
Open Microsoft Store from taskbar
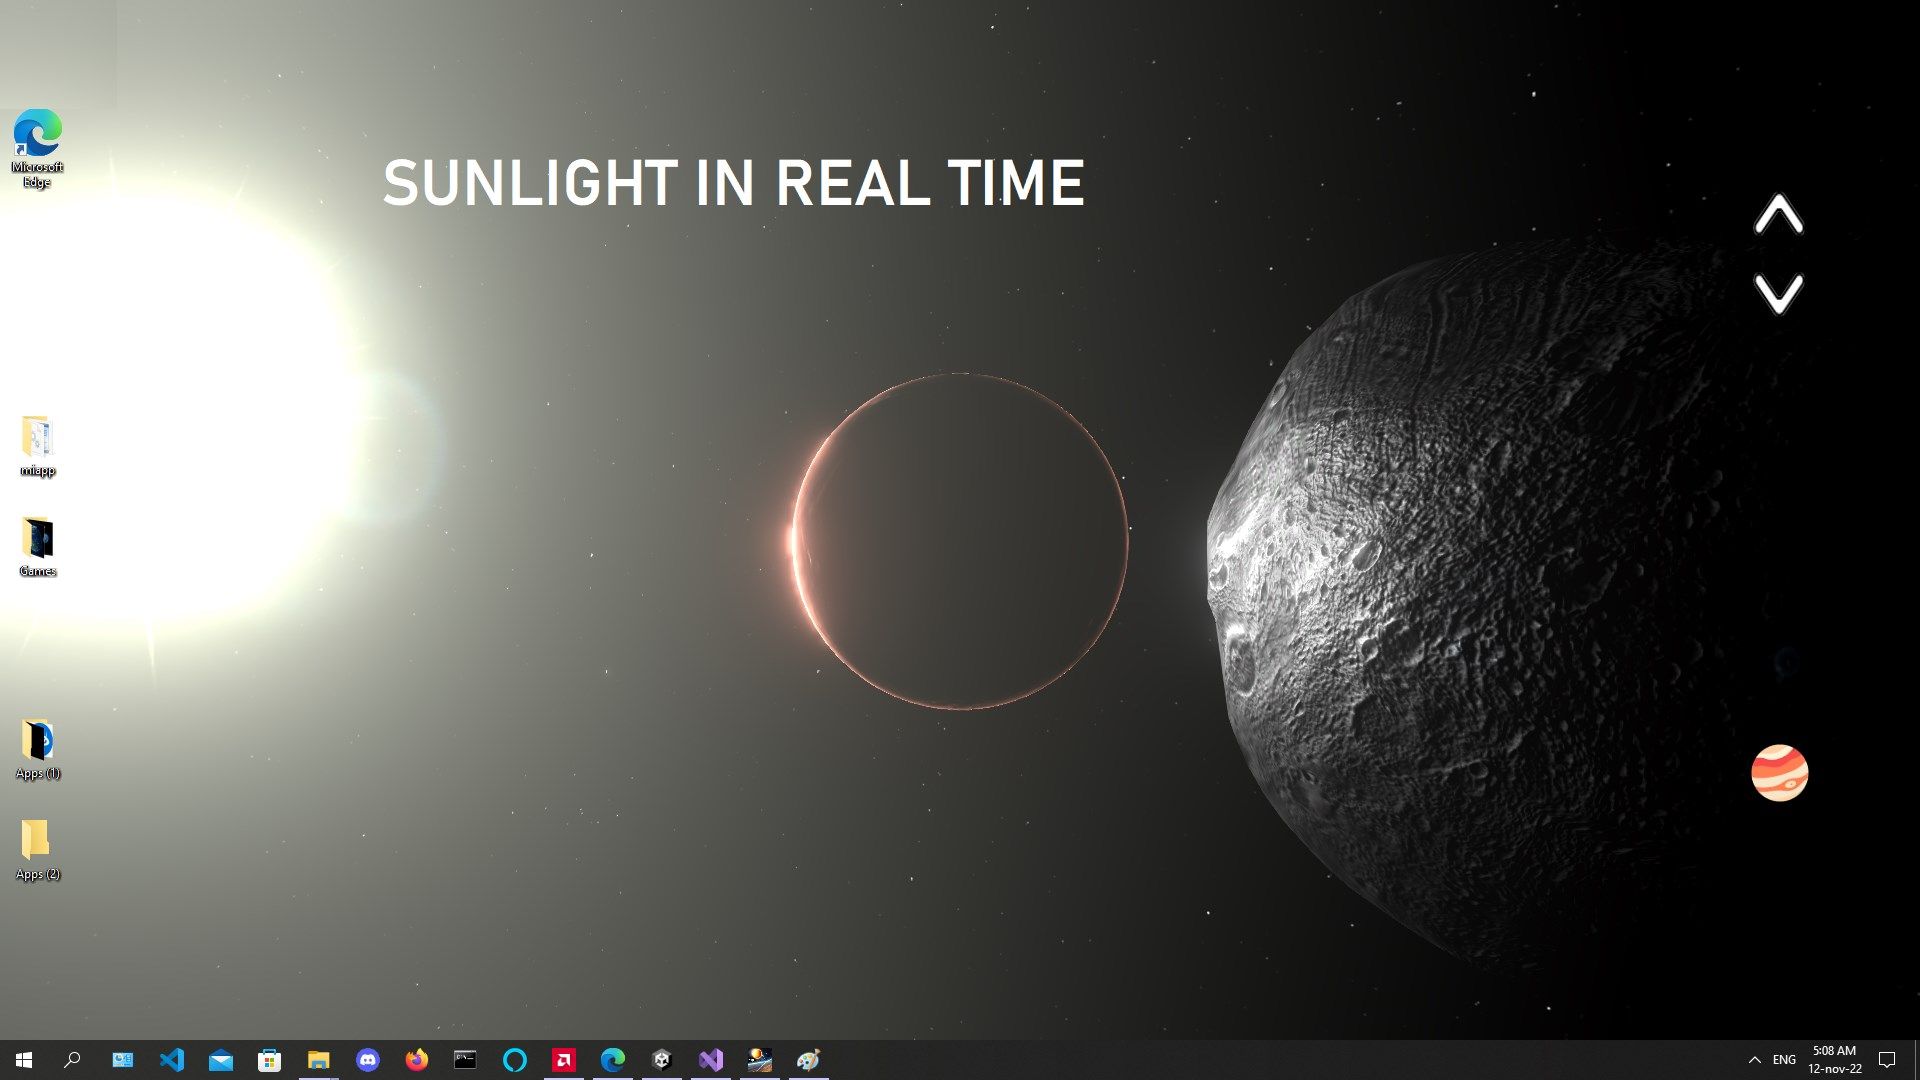[x=269, y=1060]
